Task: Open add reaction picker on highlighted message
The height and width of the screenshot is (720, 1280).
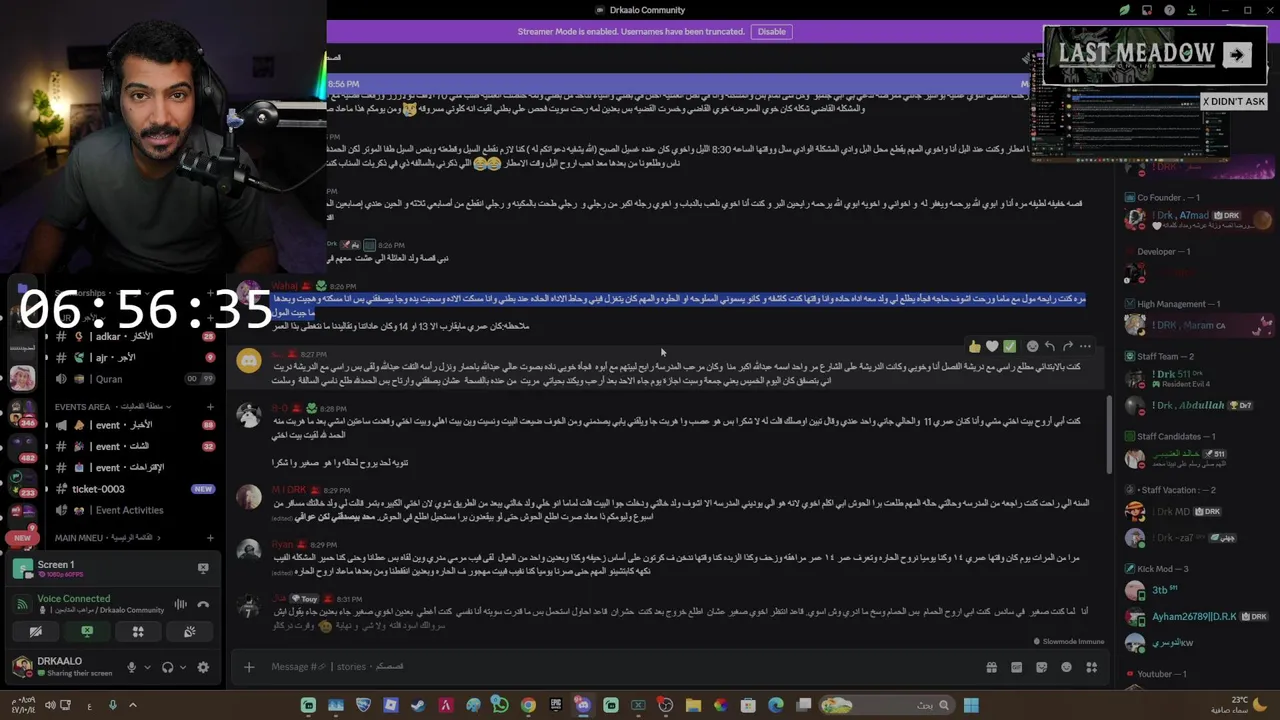Action: pos(1032,346)
